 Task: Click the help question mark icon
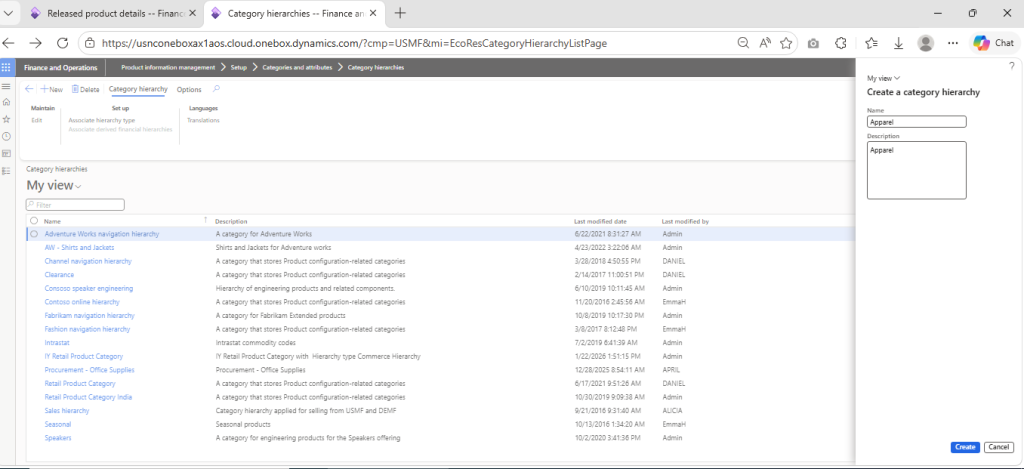click(1012, 66)
